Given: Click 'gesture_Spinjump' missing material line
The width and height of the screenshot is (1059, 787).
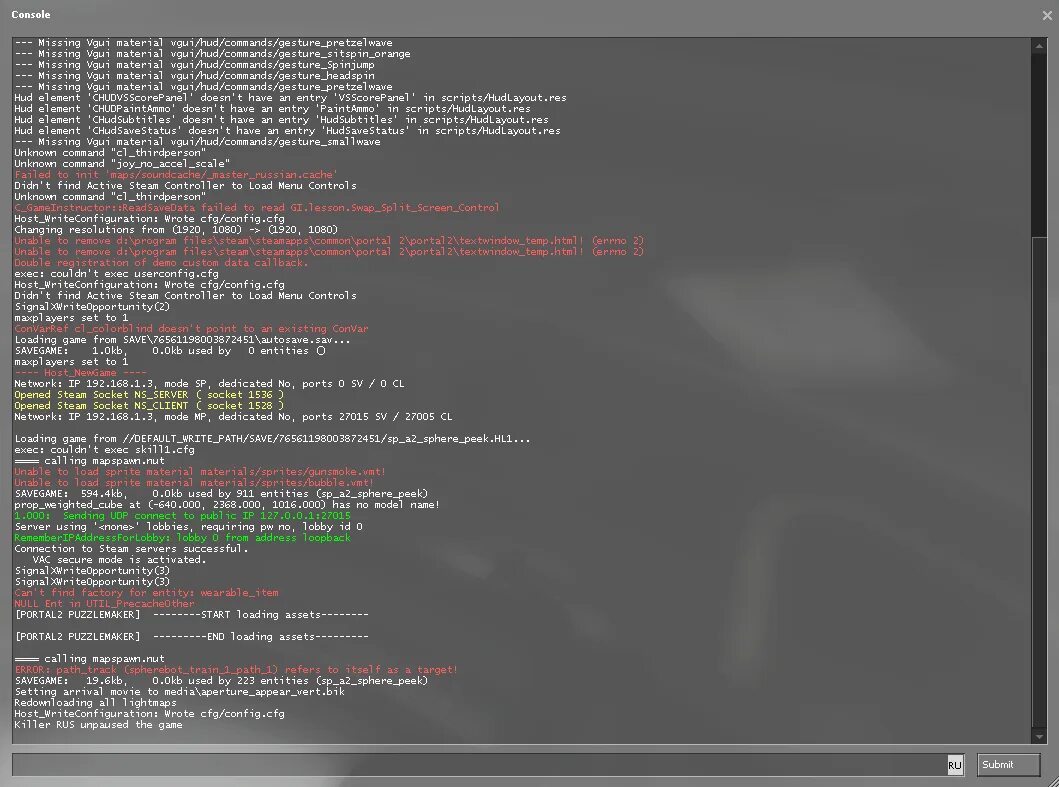Looking at the screenshot, I should click(195, 64).
